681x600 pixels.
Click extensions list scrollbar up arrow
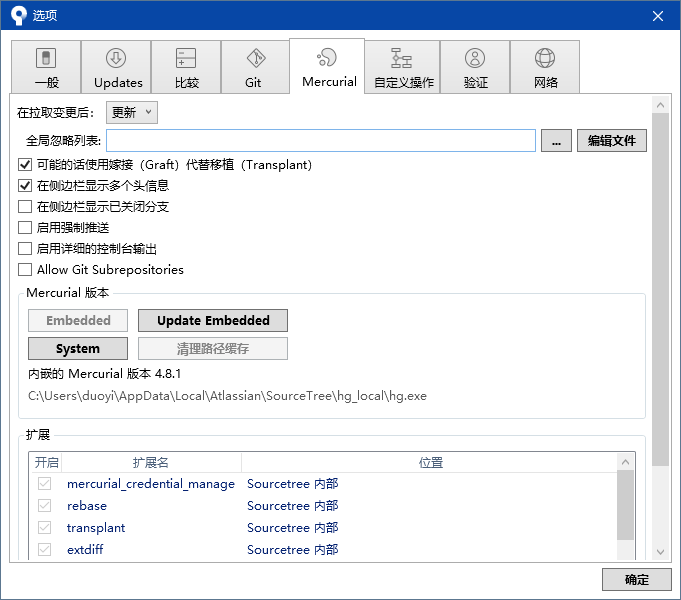coord(625,462)
